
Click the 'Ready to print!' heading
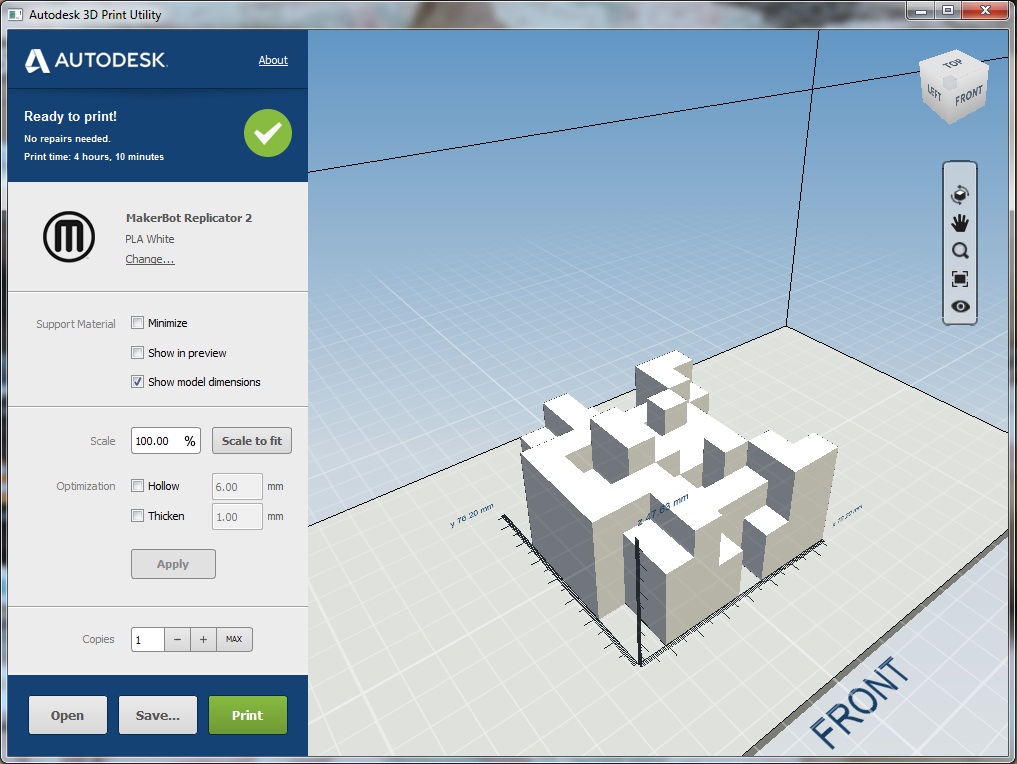[x=70, y=116]
